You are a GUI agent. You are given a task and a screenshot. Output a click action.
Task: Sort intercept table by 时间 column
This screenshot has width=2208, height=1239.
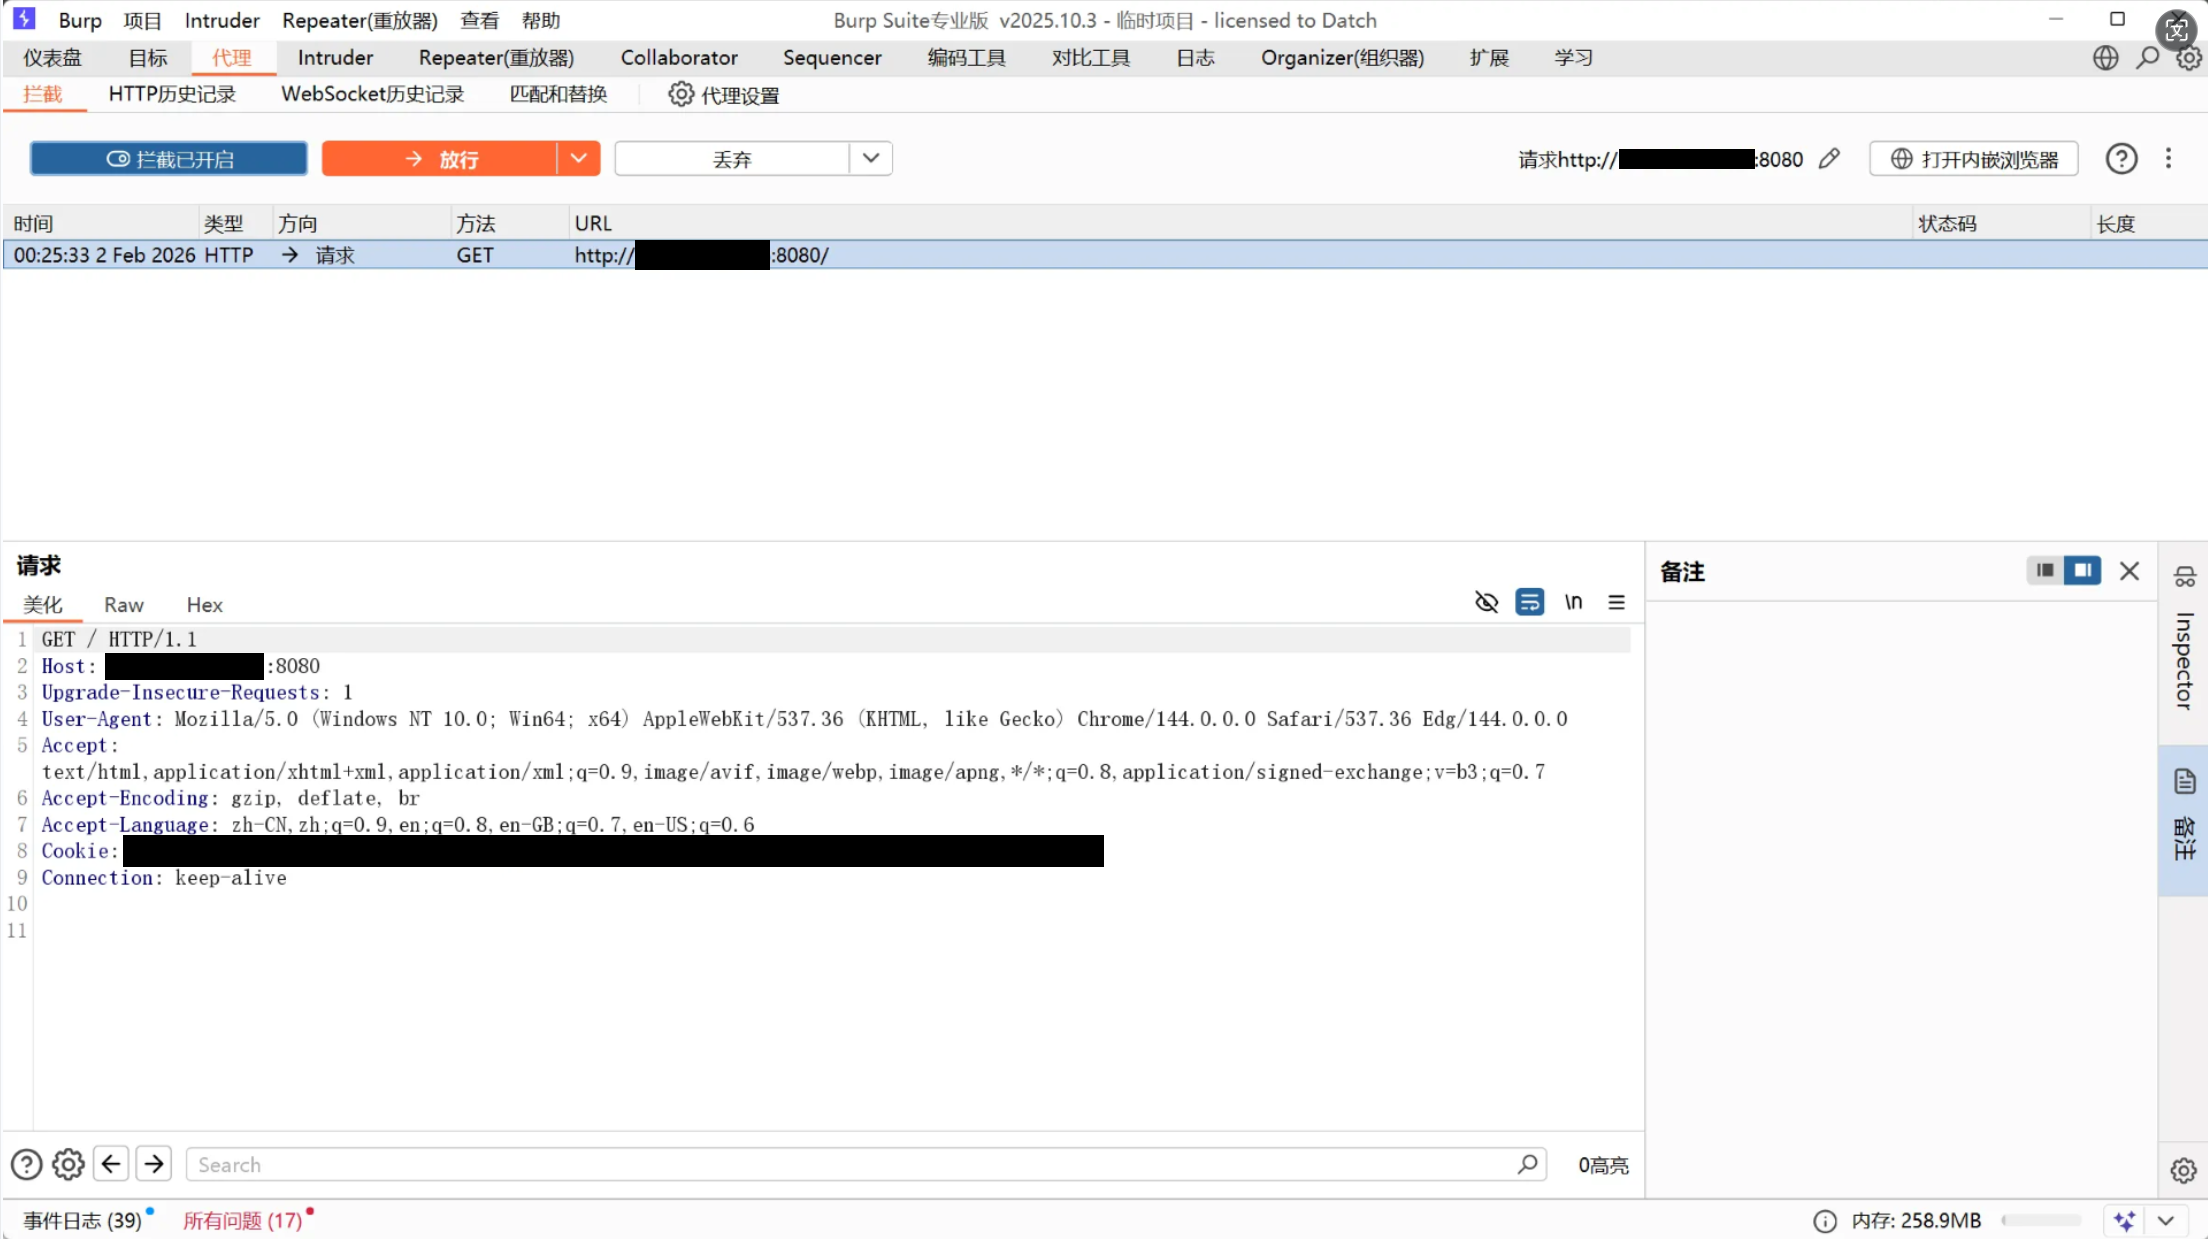100,223
